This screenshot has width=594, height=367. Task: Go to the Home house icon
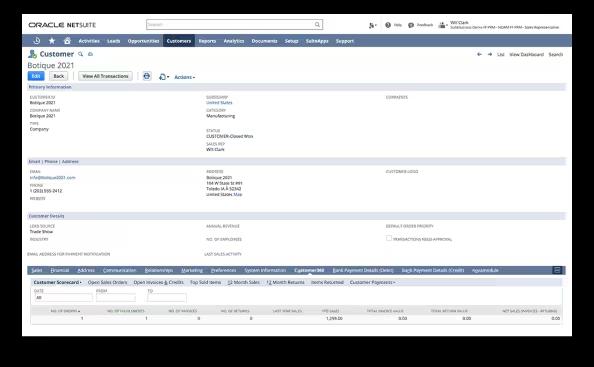tap(67, 41)
